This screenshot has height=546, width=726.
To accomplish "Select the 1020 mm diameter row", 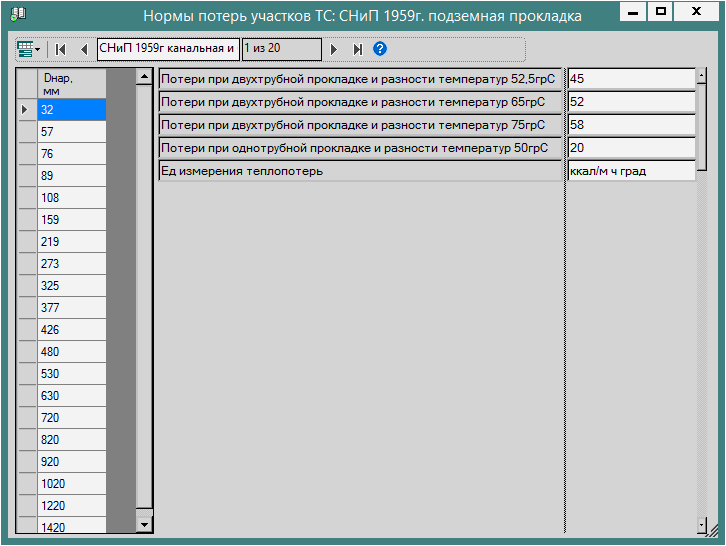I will (x=71, y=484).
